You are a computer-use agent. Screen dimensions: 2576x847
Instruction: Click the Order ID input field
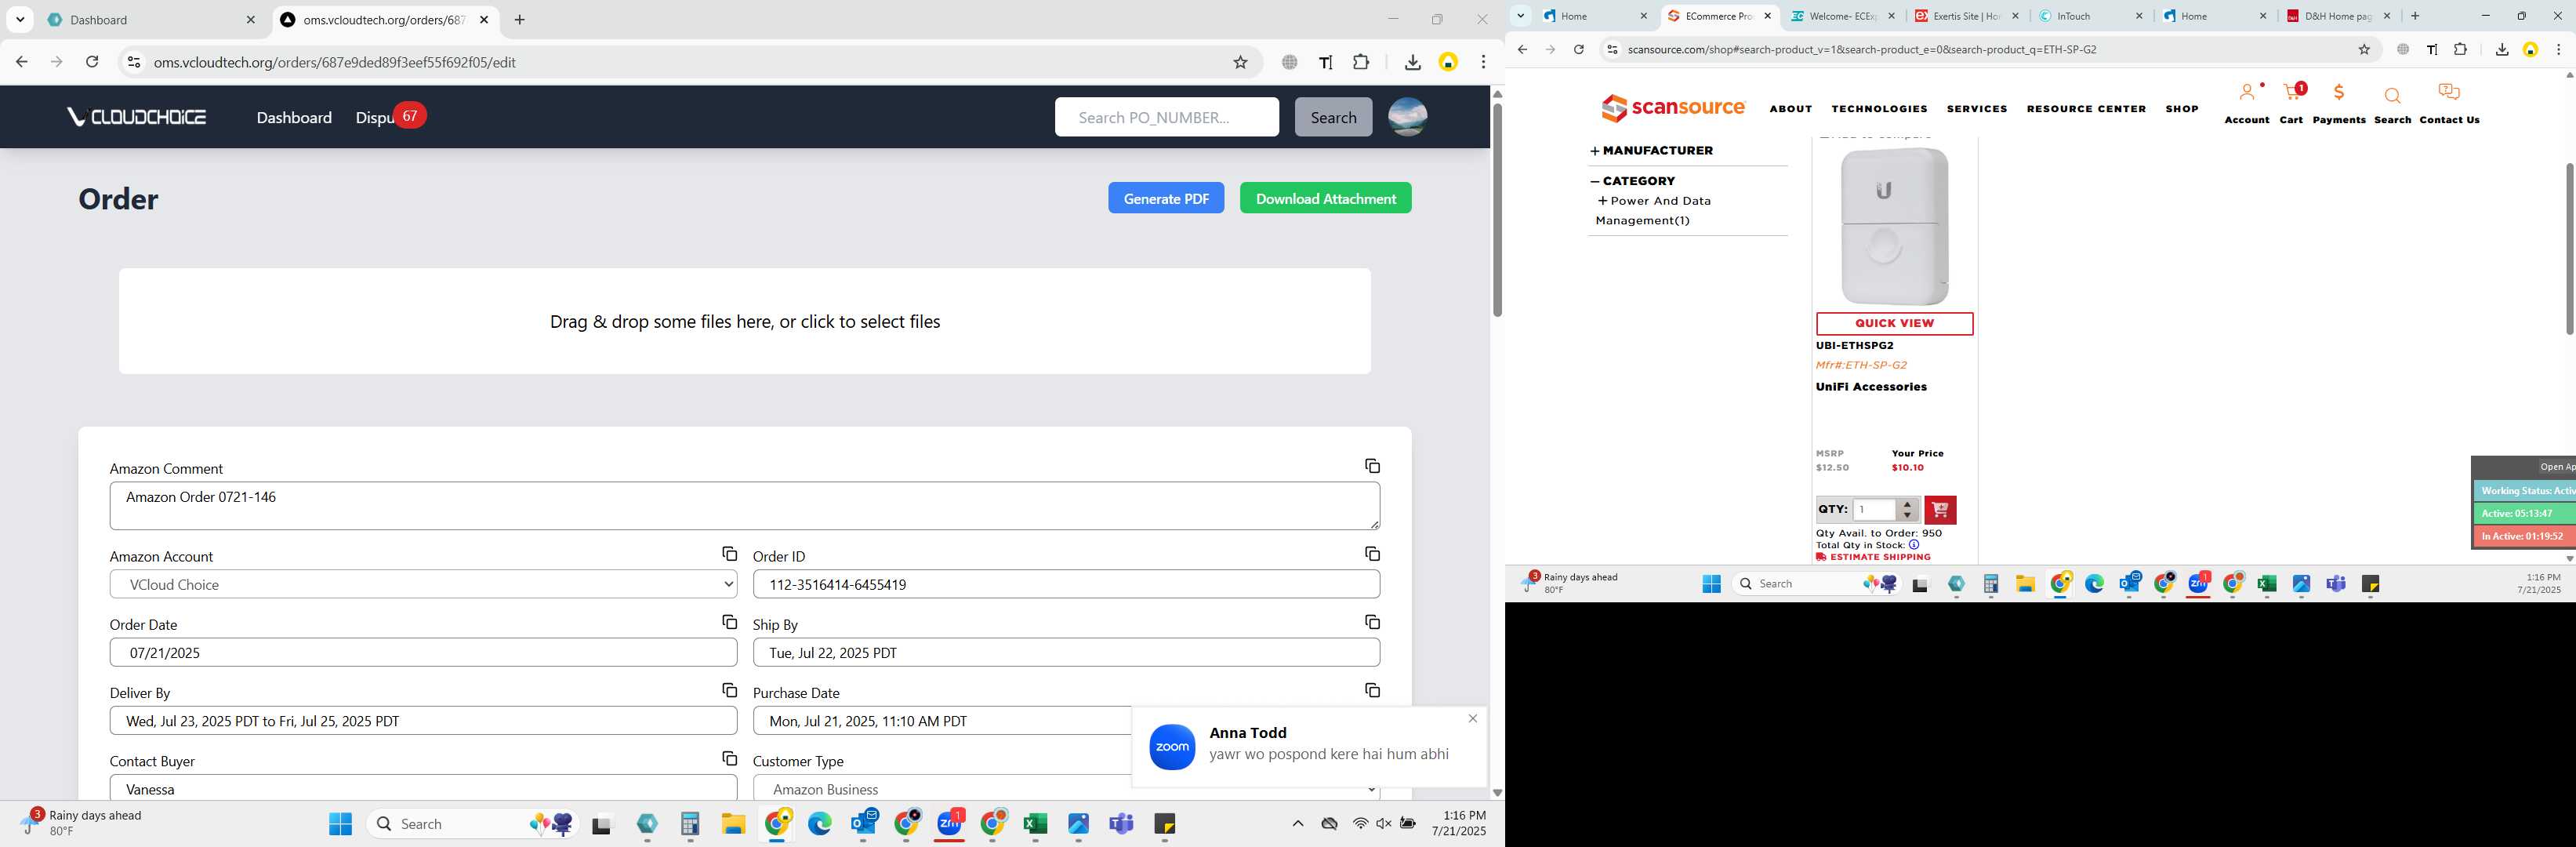coord(1066,584)
